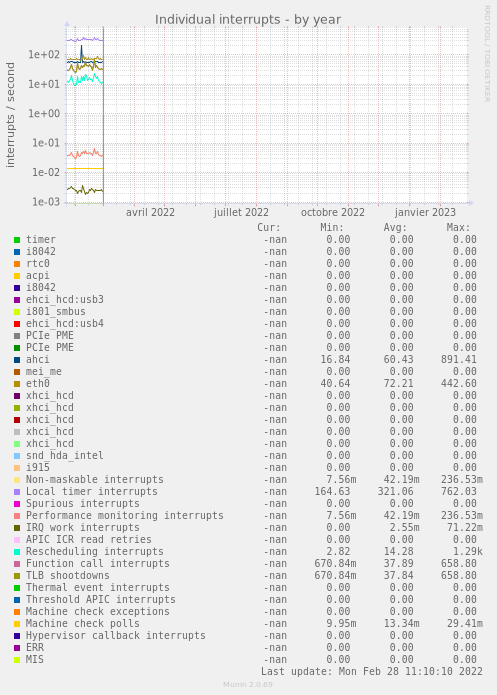
Task: Select the Local timer average 321.06
Action: pos(395,492)
